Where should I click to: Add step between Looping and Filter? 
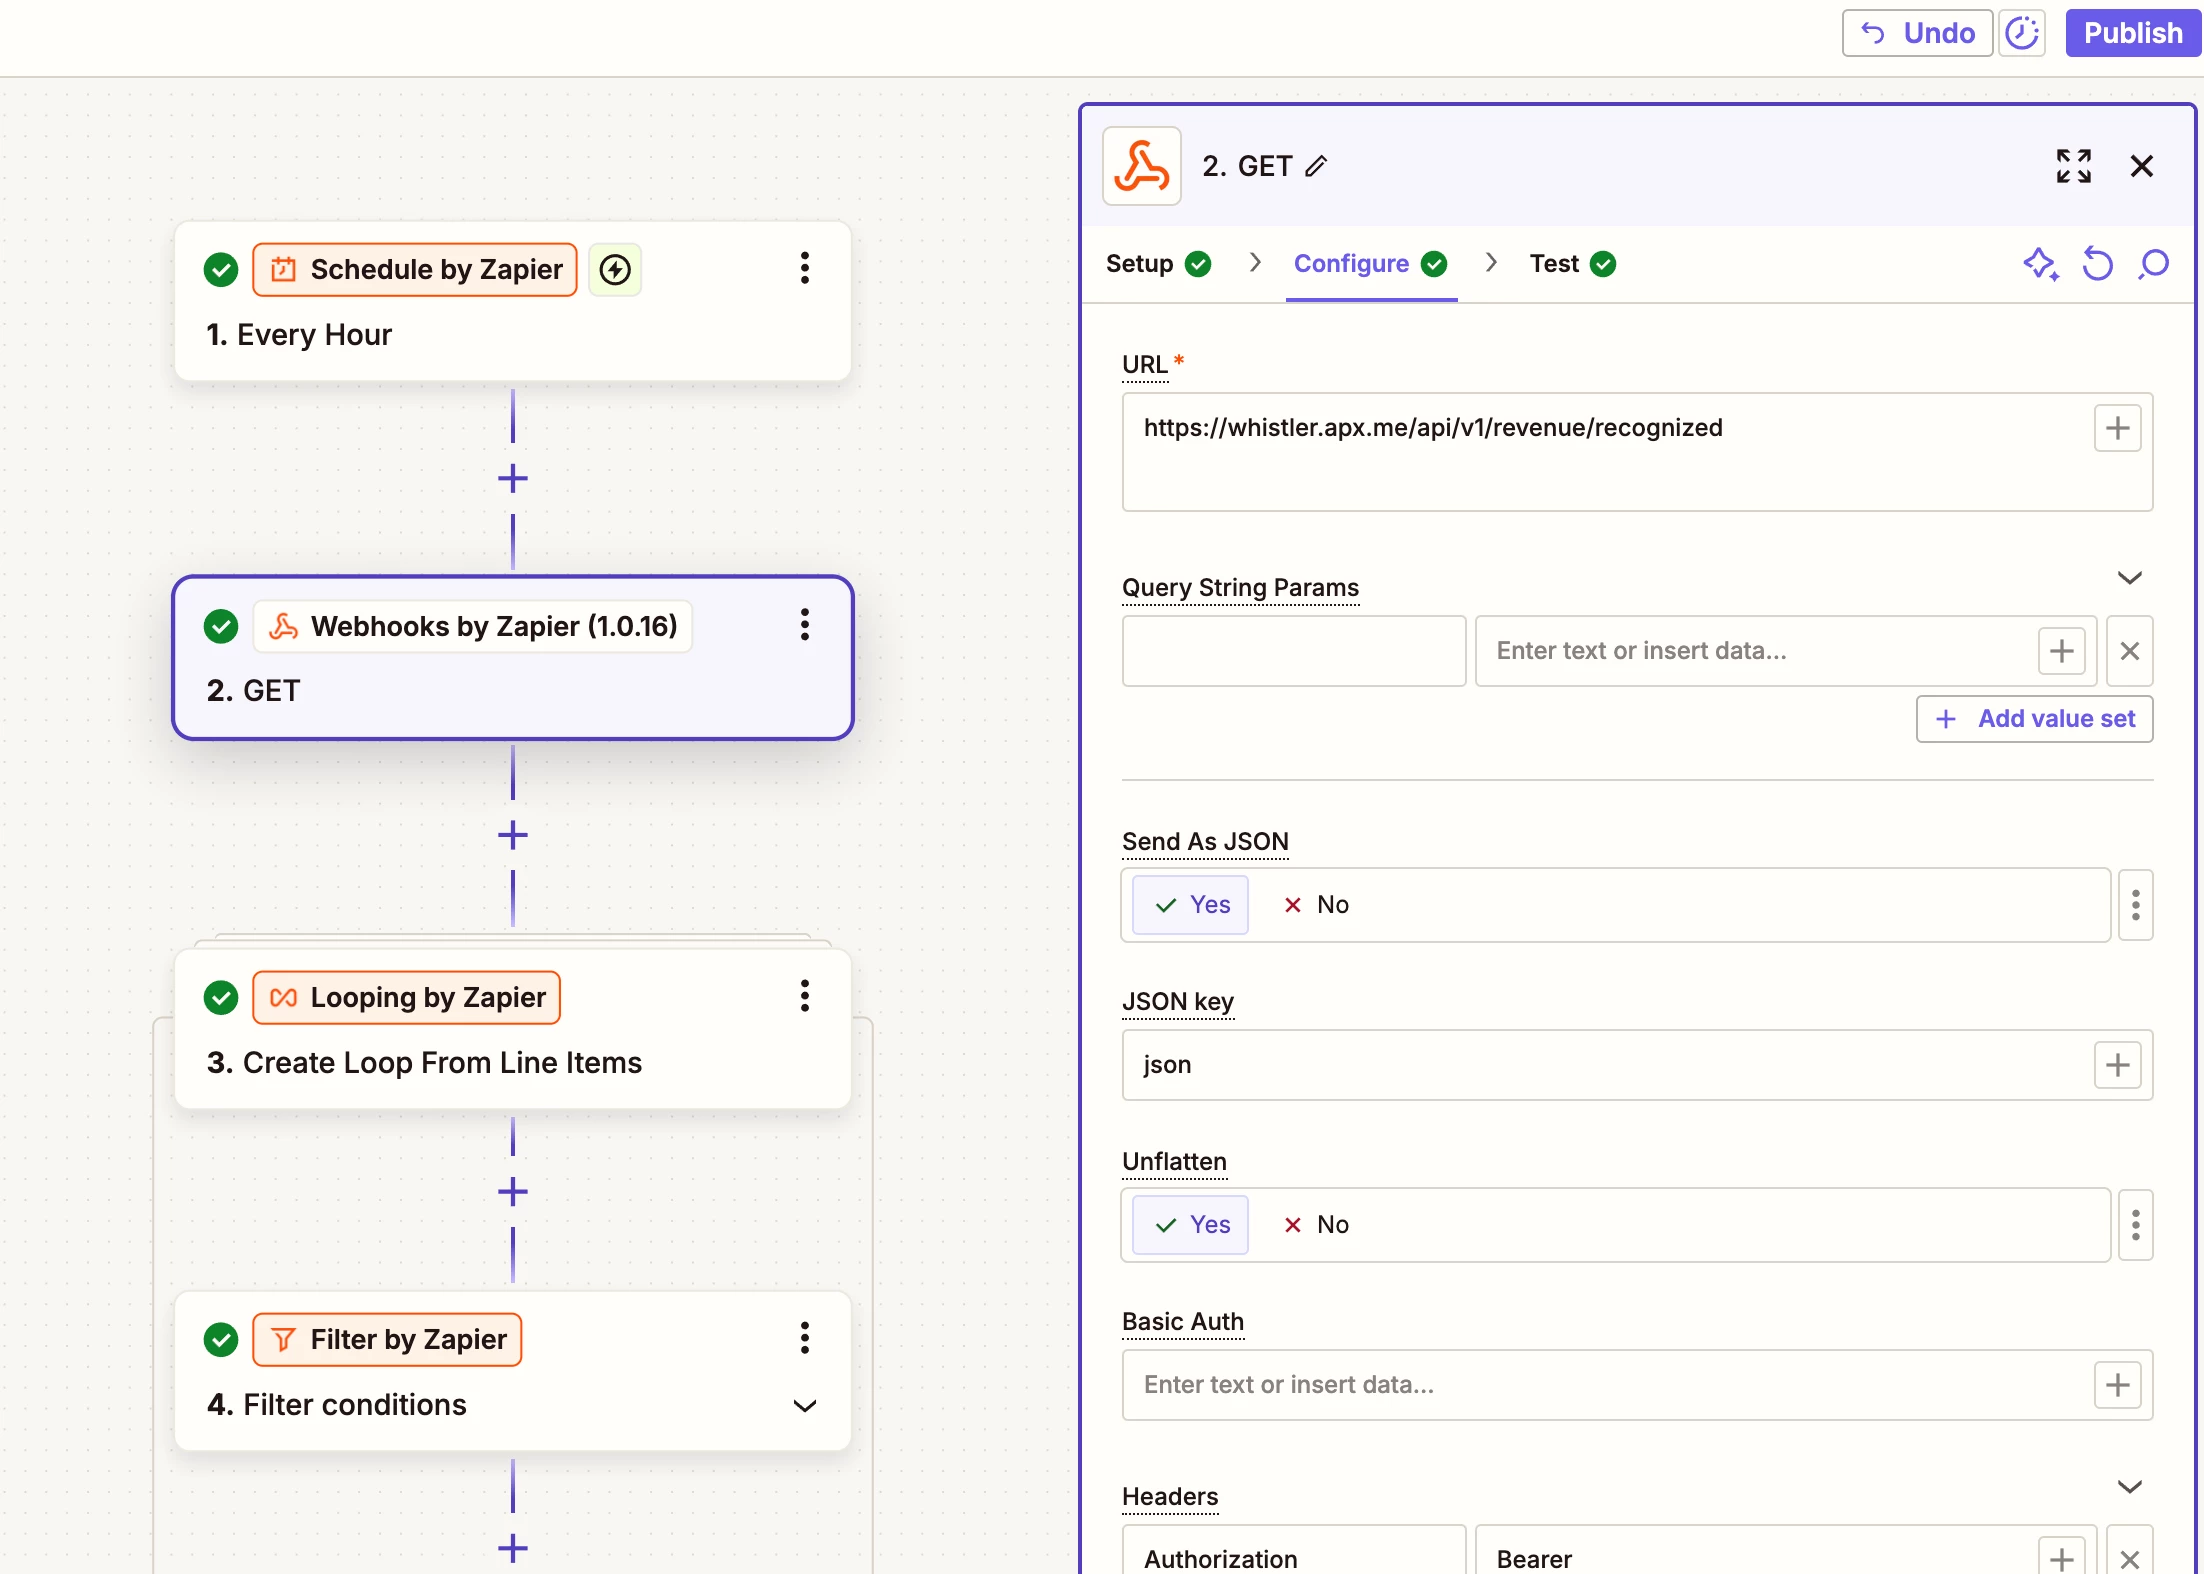point(513,1192)
